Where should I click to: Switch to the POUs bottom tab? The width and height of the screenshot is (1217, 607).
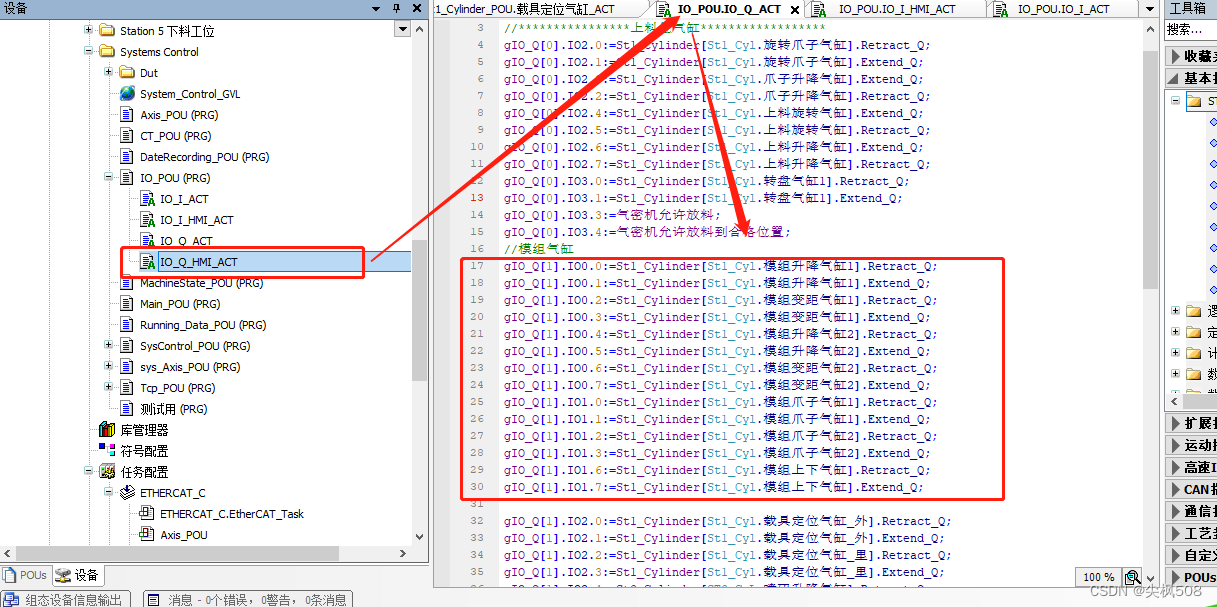pyautogui.click(x=25, y=575)
